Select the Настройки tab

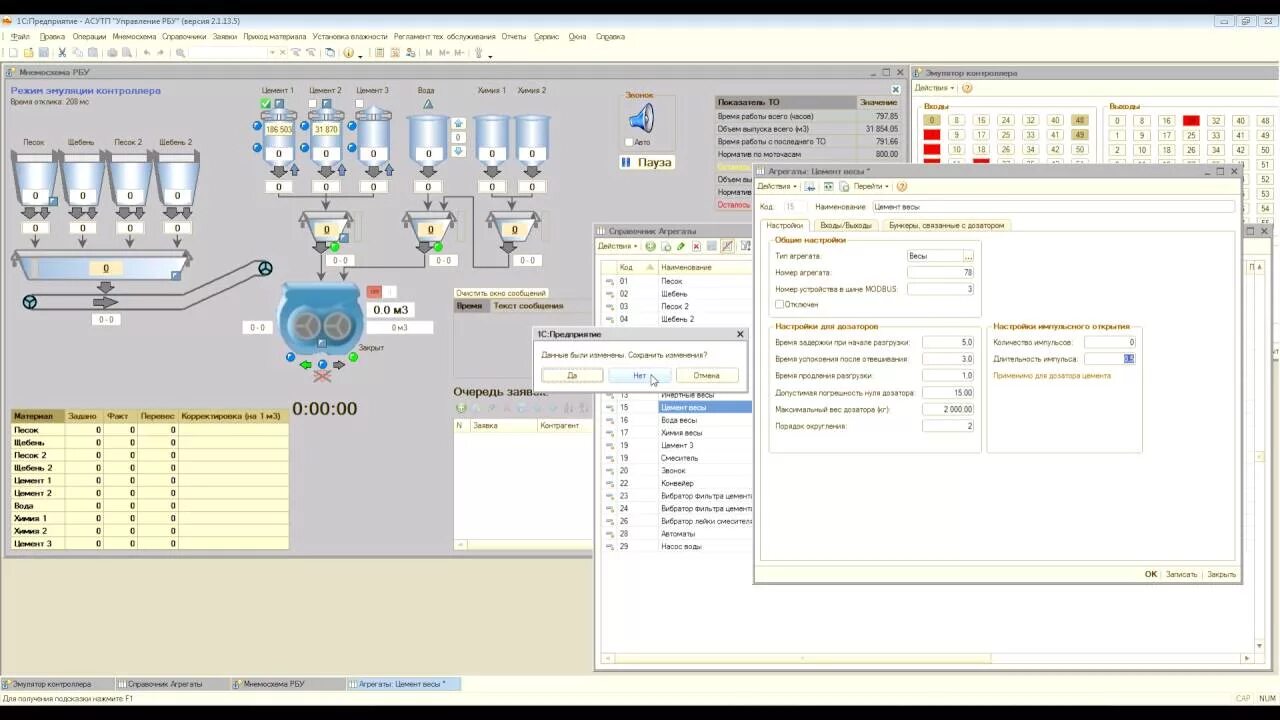785,225
